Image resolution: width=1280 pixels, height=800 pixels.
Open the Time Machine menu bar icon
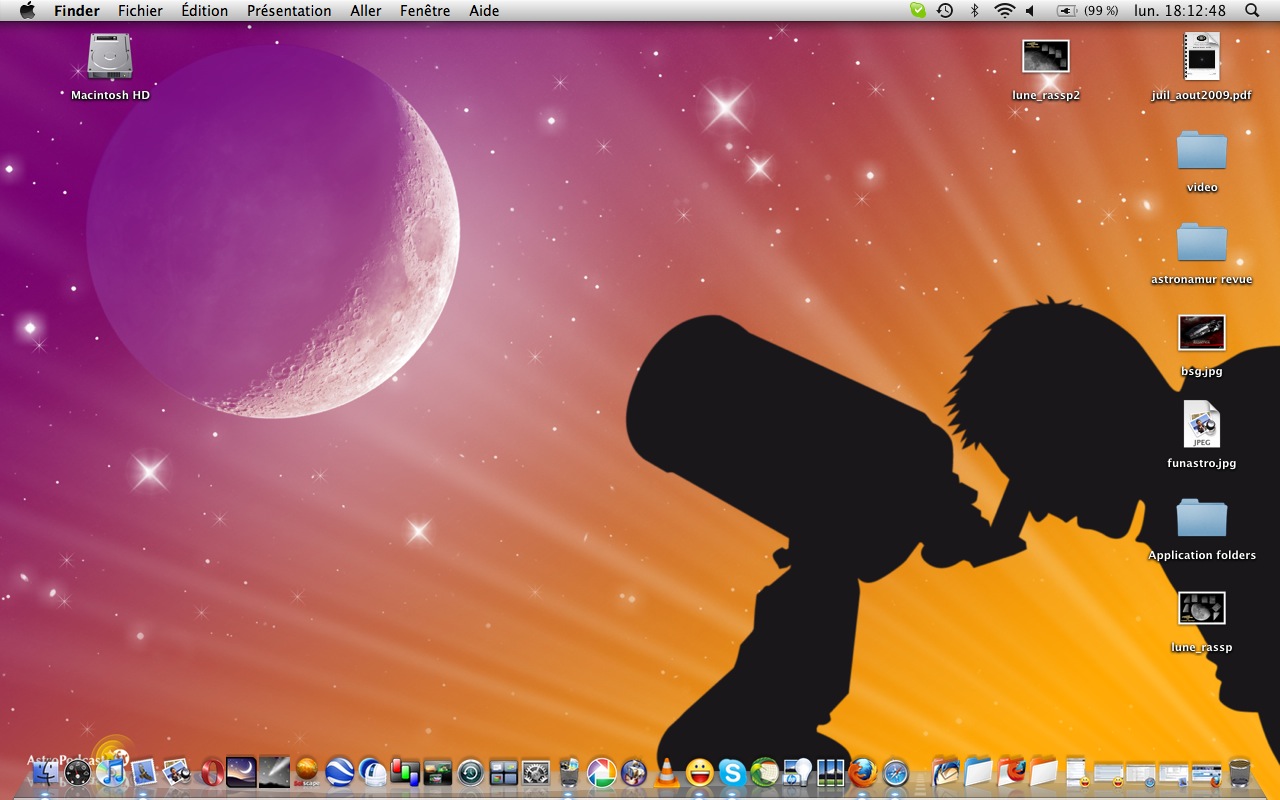945,11
